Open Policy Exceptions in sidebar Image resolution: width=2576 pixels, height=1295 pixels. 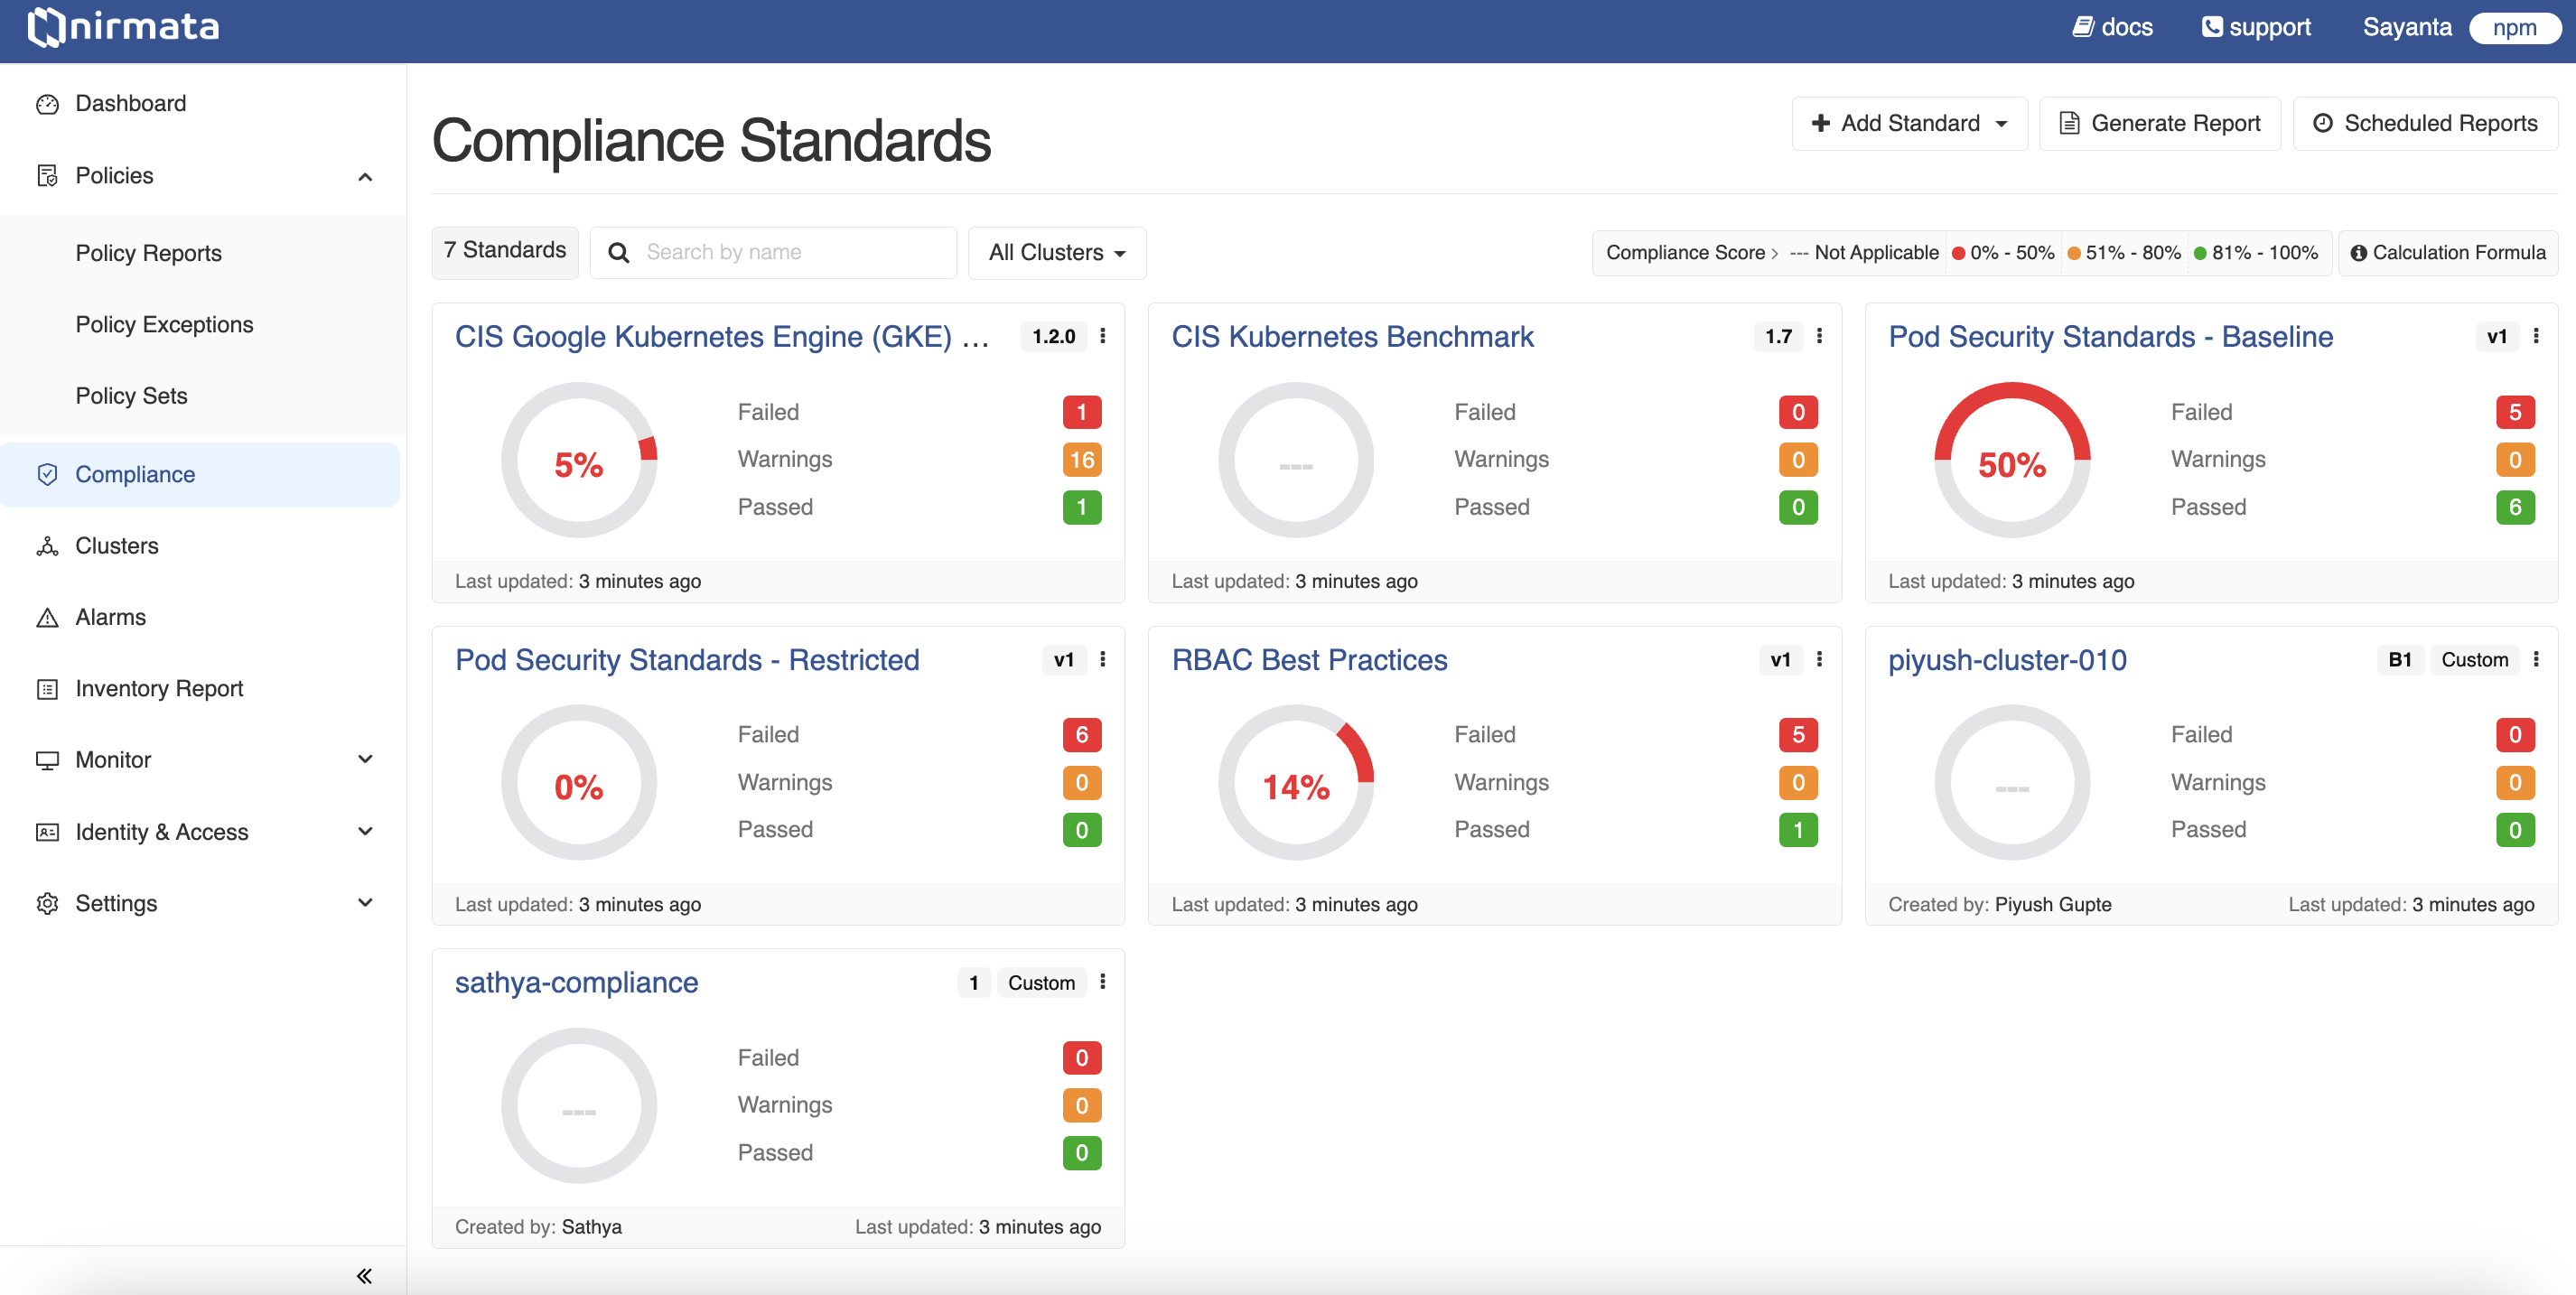[x=164, y=324]
